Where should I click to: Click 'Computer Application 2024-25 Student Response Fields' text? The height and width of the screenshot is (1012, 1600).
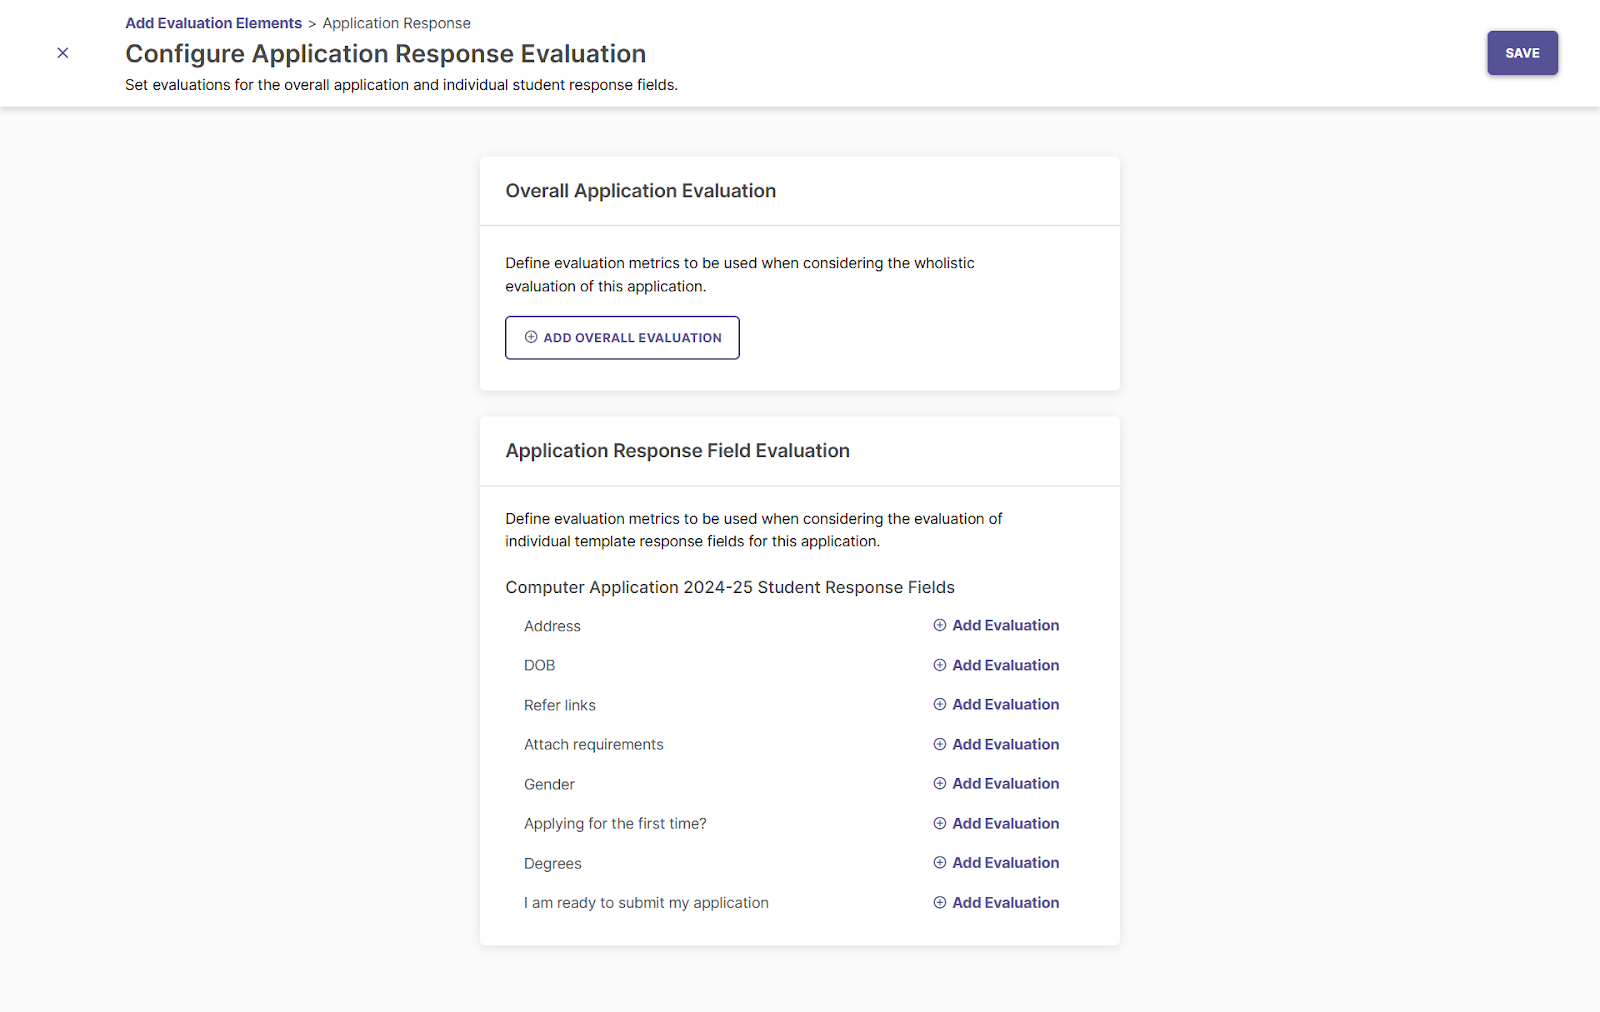pyautogui.click(x=730, y=587)
